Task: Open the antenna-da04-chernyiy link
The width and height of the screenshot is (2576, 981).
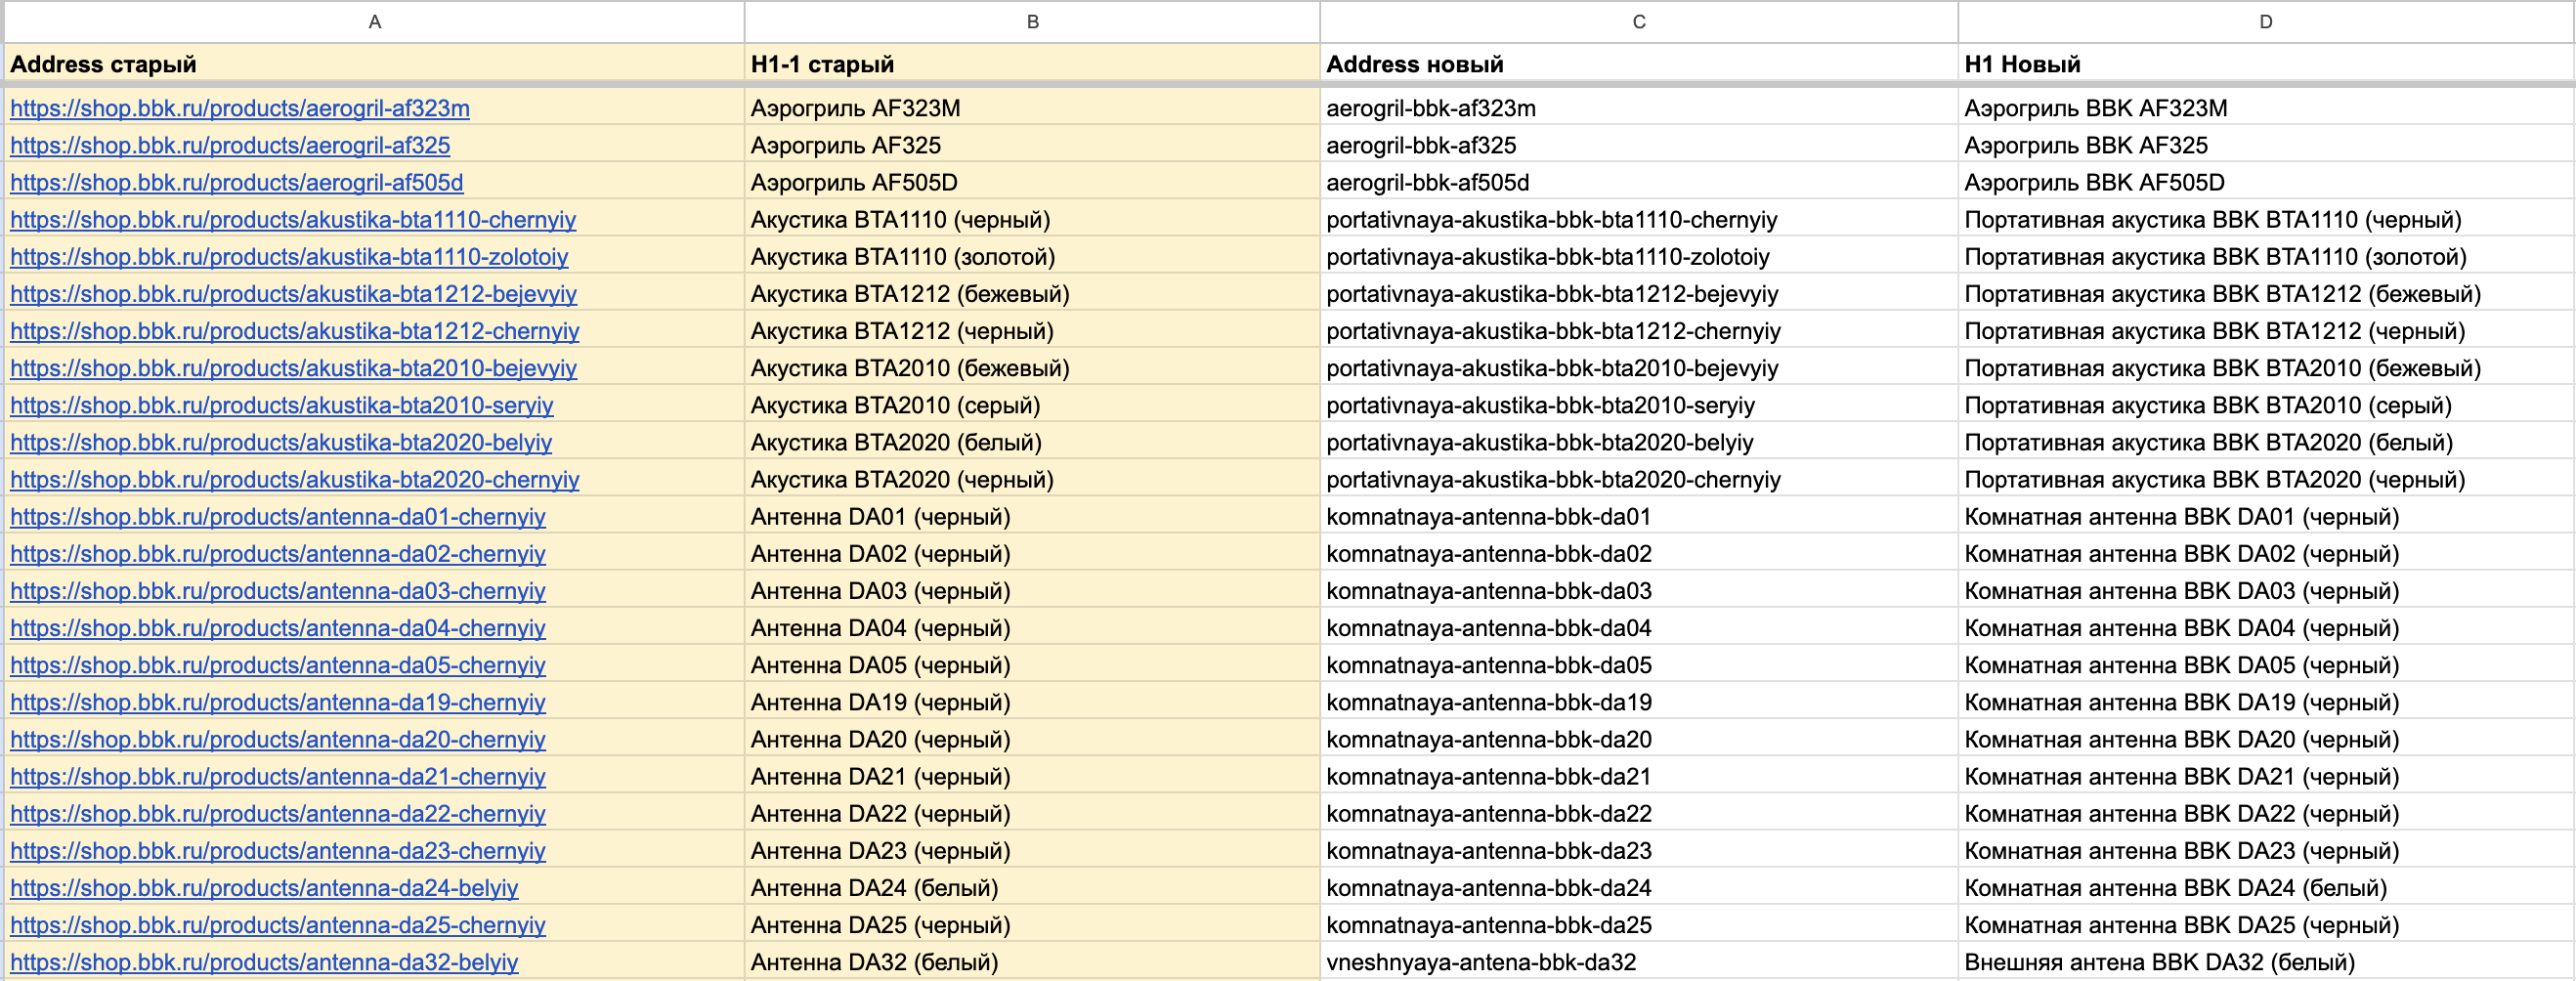Action: [278, 627]
